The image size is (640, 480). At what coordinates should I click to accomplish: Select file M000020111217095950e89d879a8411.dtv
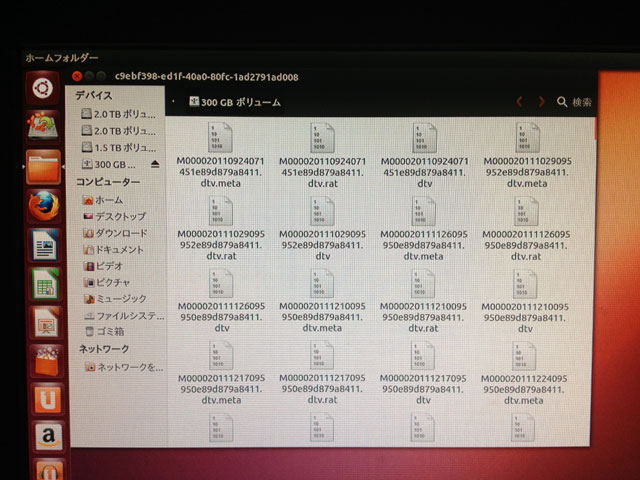(x=423, y=372)
